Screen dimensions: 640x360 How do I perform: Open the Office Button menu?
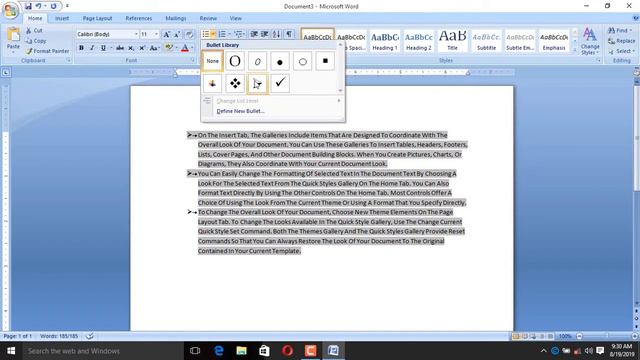10,9
